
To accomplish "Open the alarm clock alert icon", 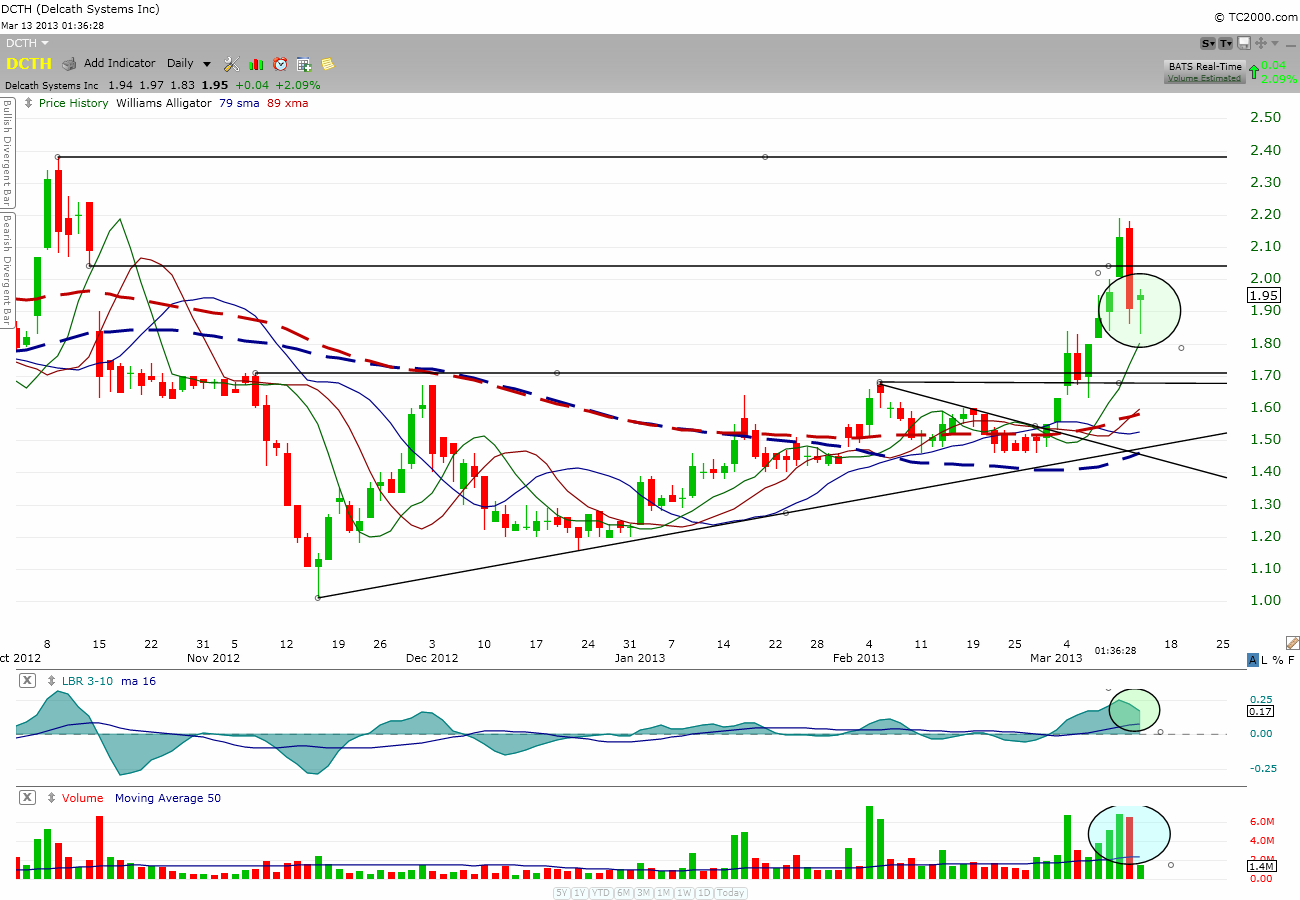I will point(280,64).
